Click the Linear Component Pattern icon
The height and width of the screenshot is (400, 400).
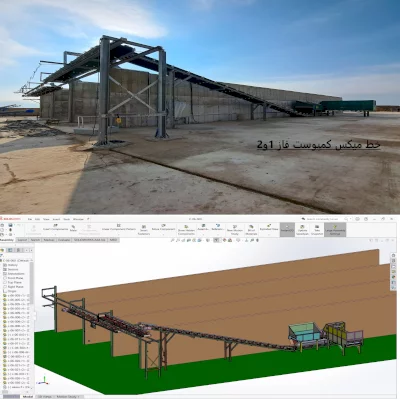pyautogui.click(x=119, y=228)
